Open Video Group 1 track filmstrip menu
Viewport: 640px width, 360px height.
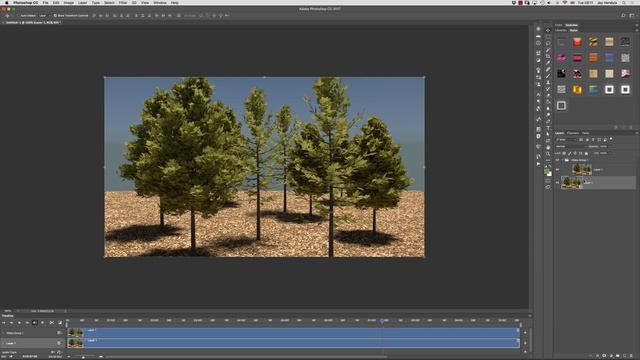59,333
